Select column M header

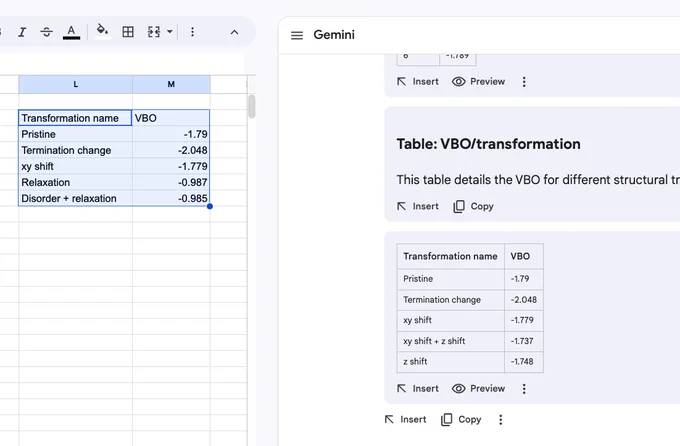(x=171, y=84)
